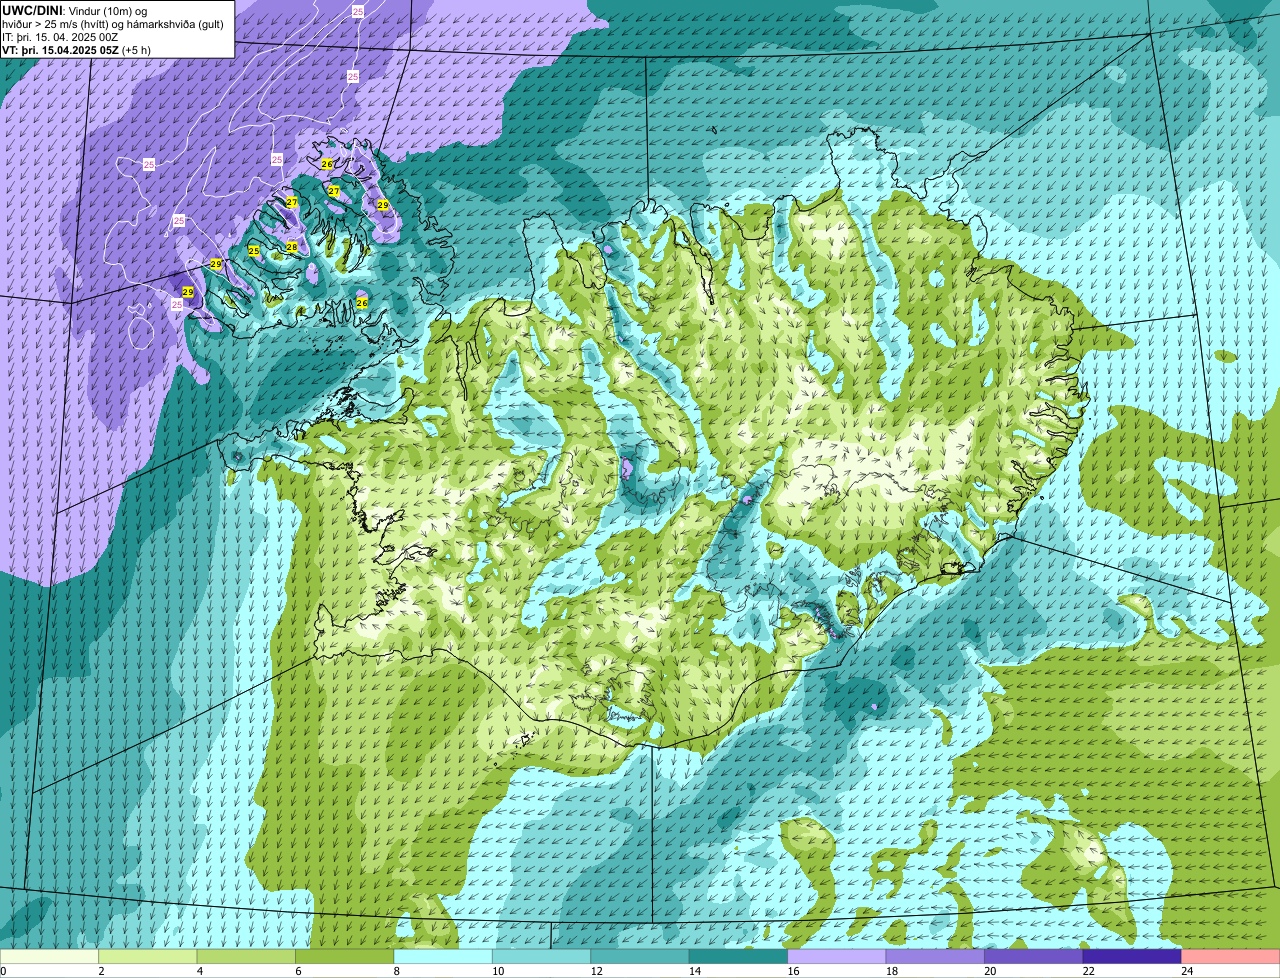Click the "20" label on the wind scale
This screenshot has width=1280, height=978.
(x=991, y=971)
